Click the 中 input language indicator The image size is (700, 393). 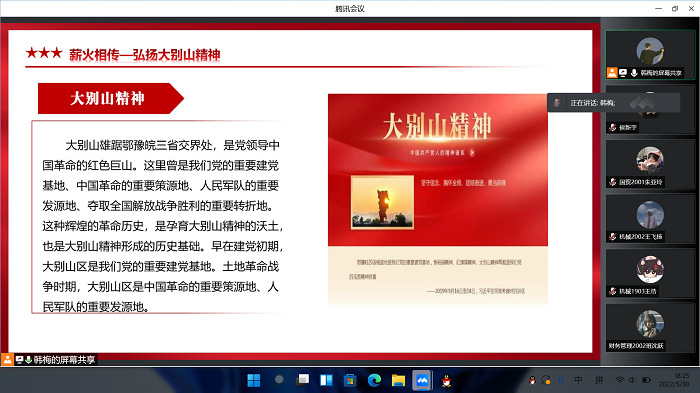click(x=578, y=380)
